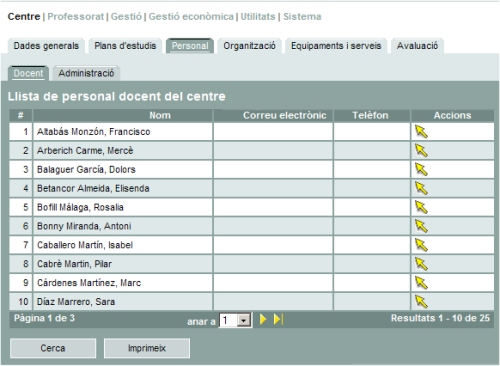
Task: Click the Correu electrònic column header
Action: 273,115
